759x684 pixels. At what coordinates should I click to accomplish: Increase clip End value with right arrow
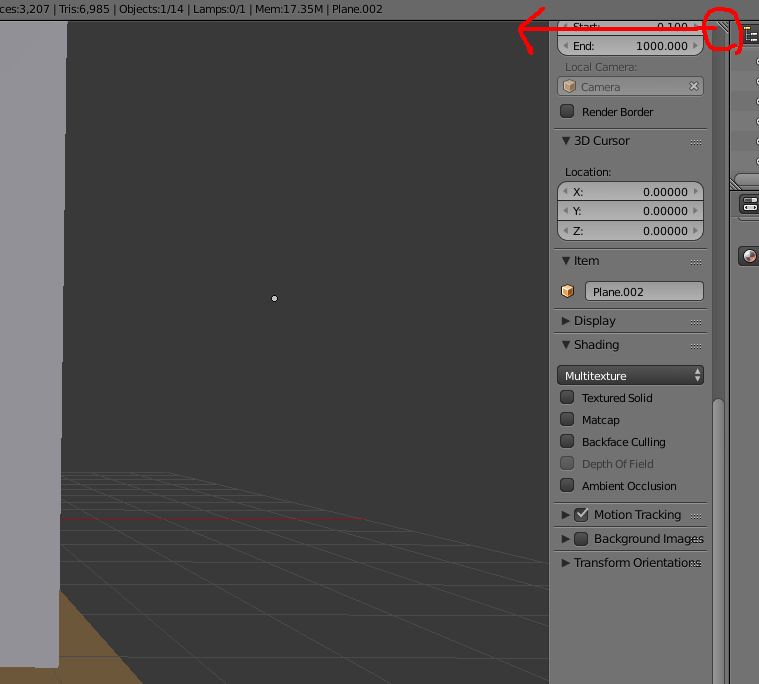696,46
